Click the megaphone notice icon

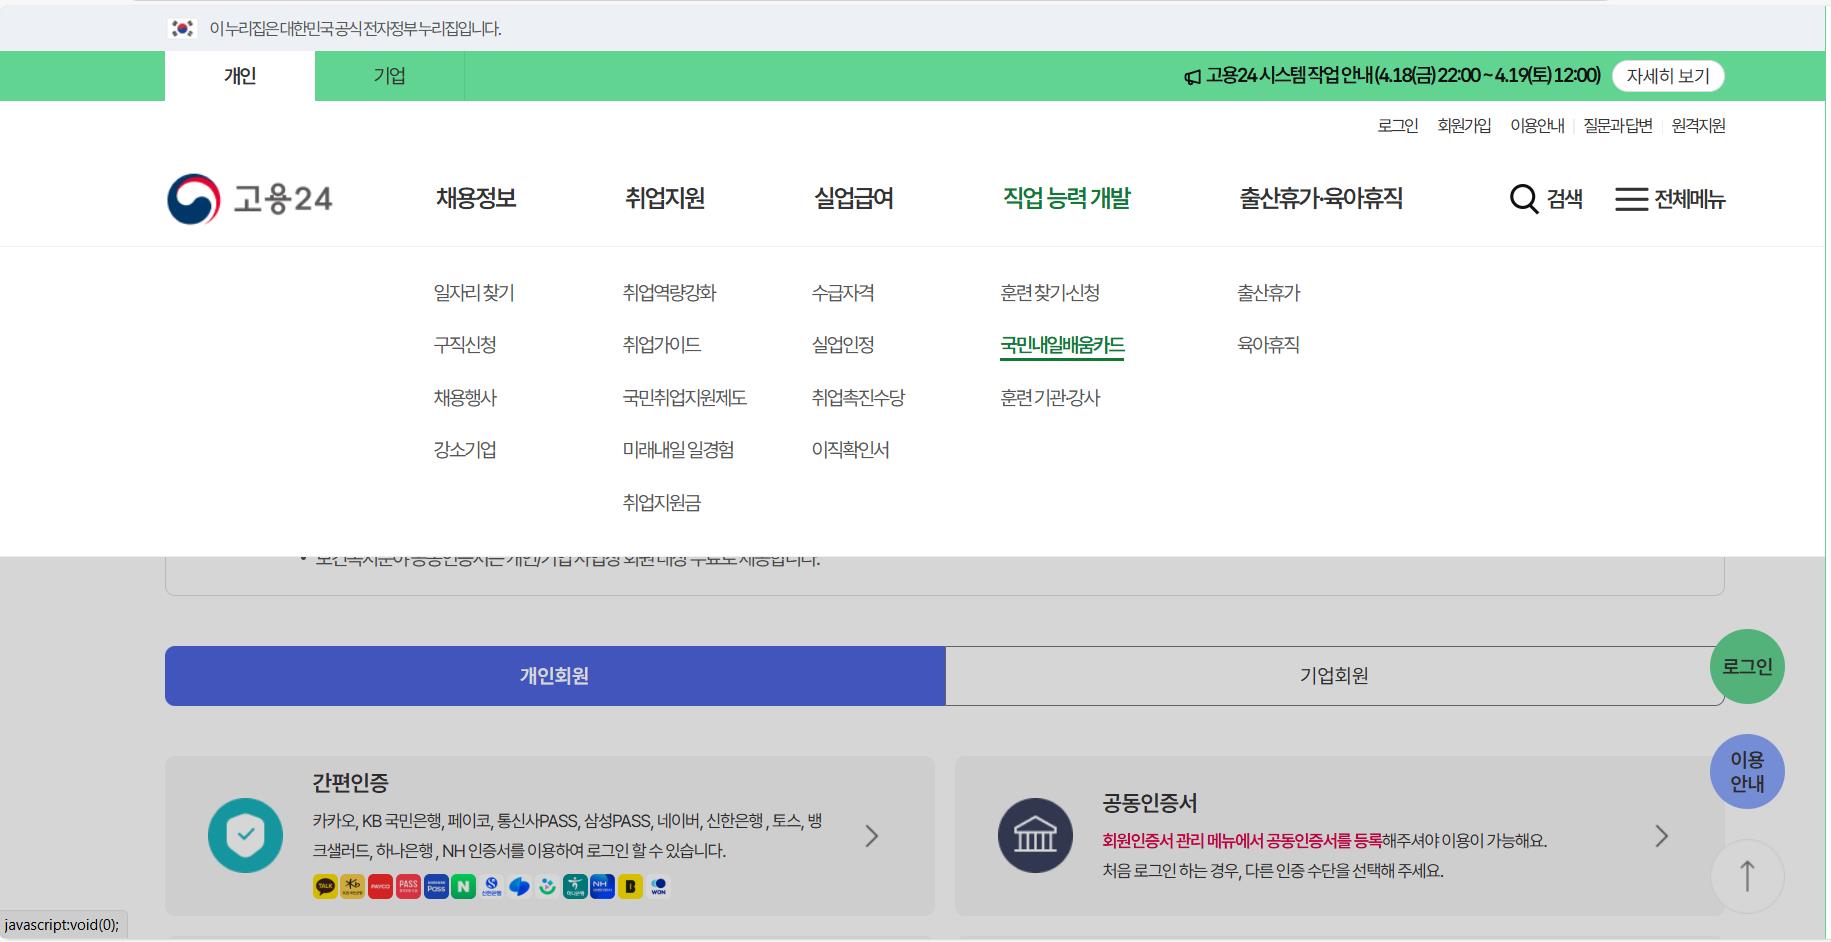[x=1192, y=77]
